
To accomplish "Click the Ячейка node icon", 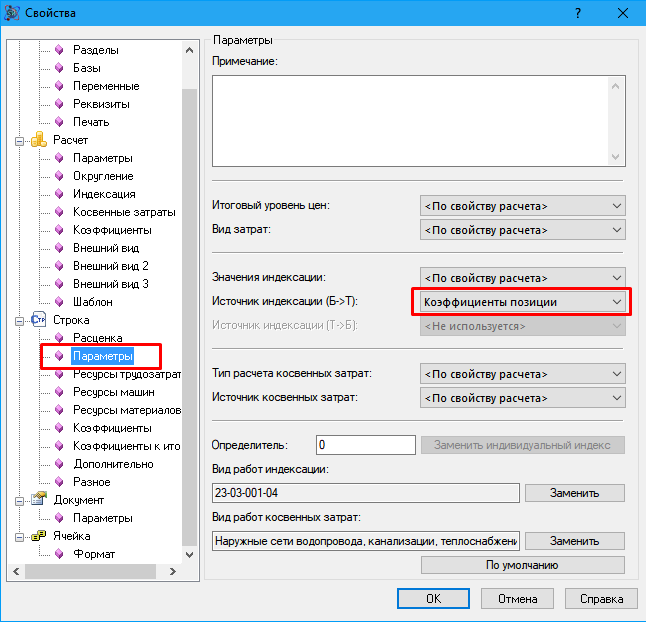I will (x=39, y=535).
